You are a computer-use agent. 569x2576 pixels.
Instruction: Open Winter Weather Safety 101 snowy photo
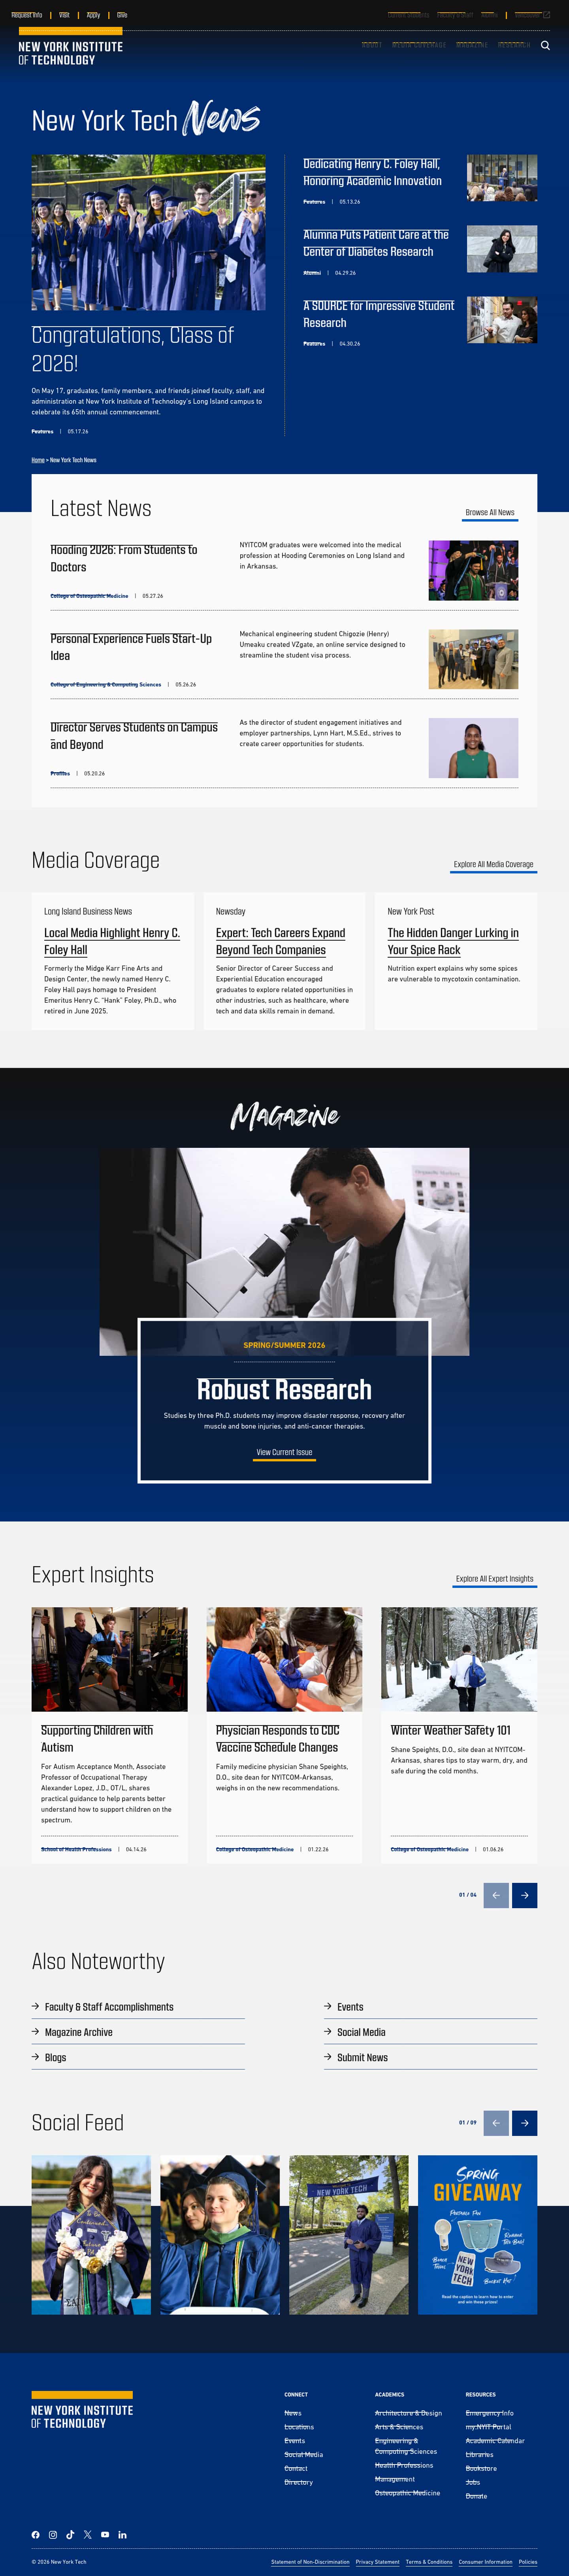point(459,1659)
